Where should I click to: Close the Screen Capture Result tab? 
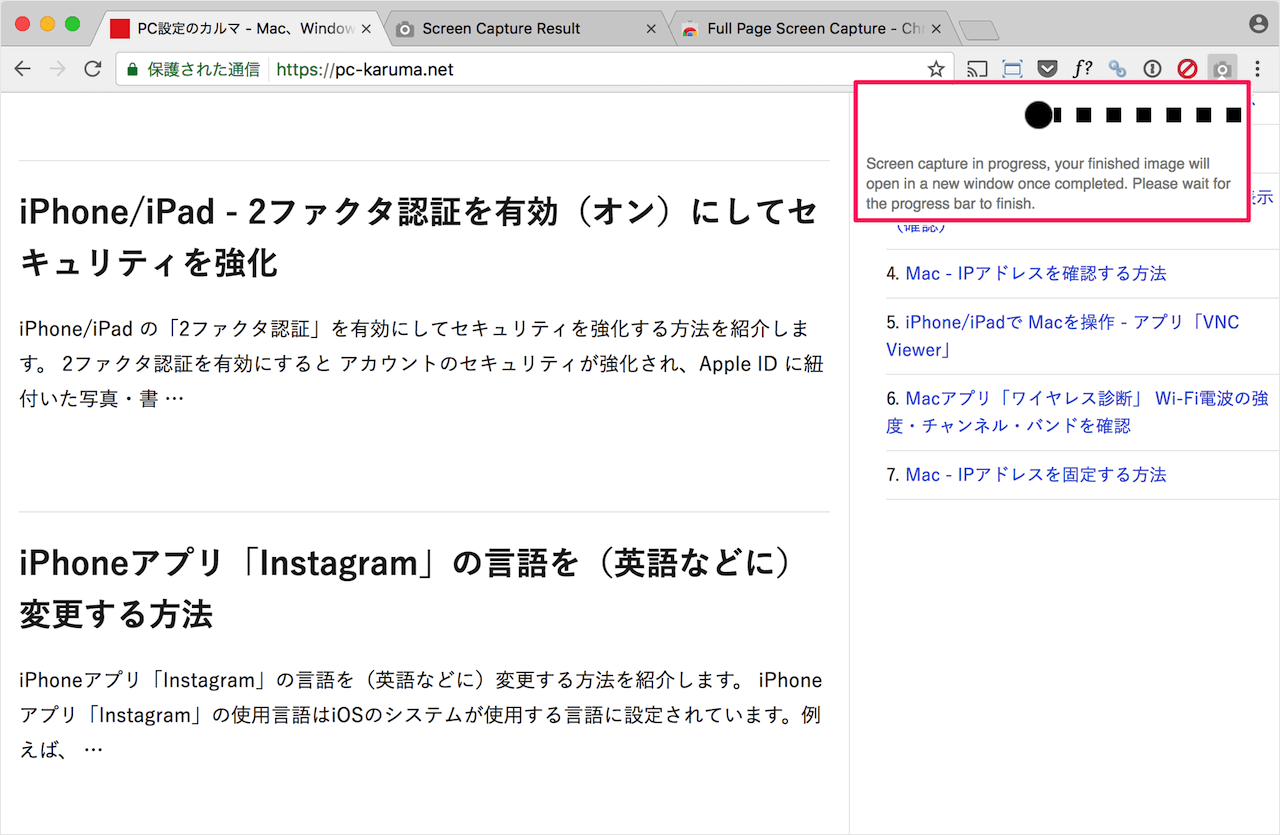(x=651, y=29)
